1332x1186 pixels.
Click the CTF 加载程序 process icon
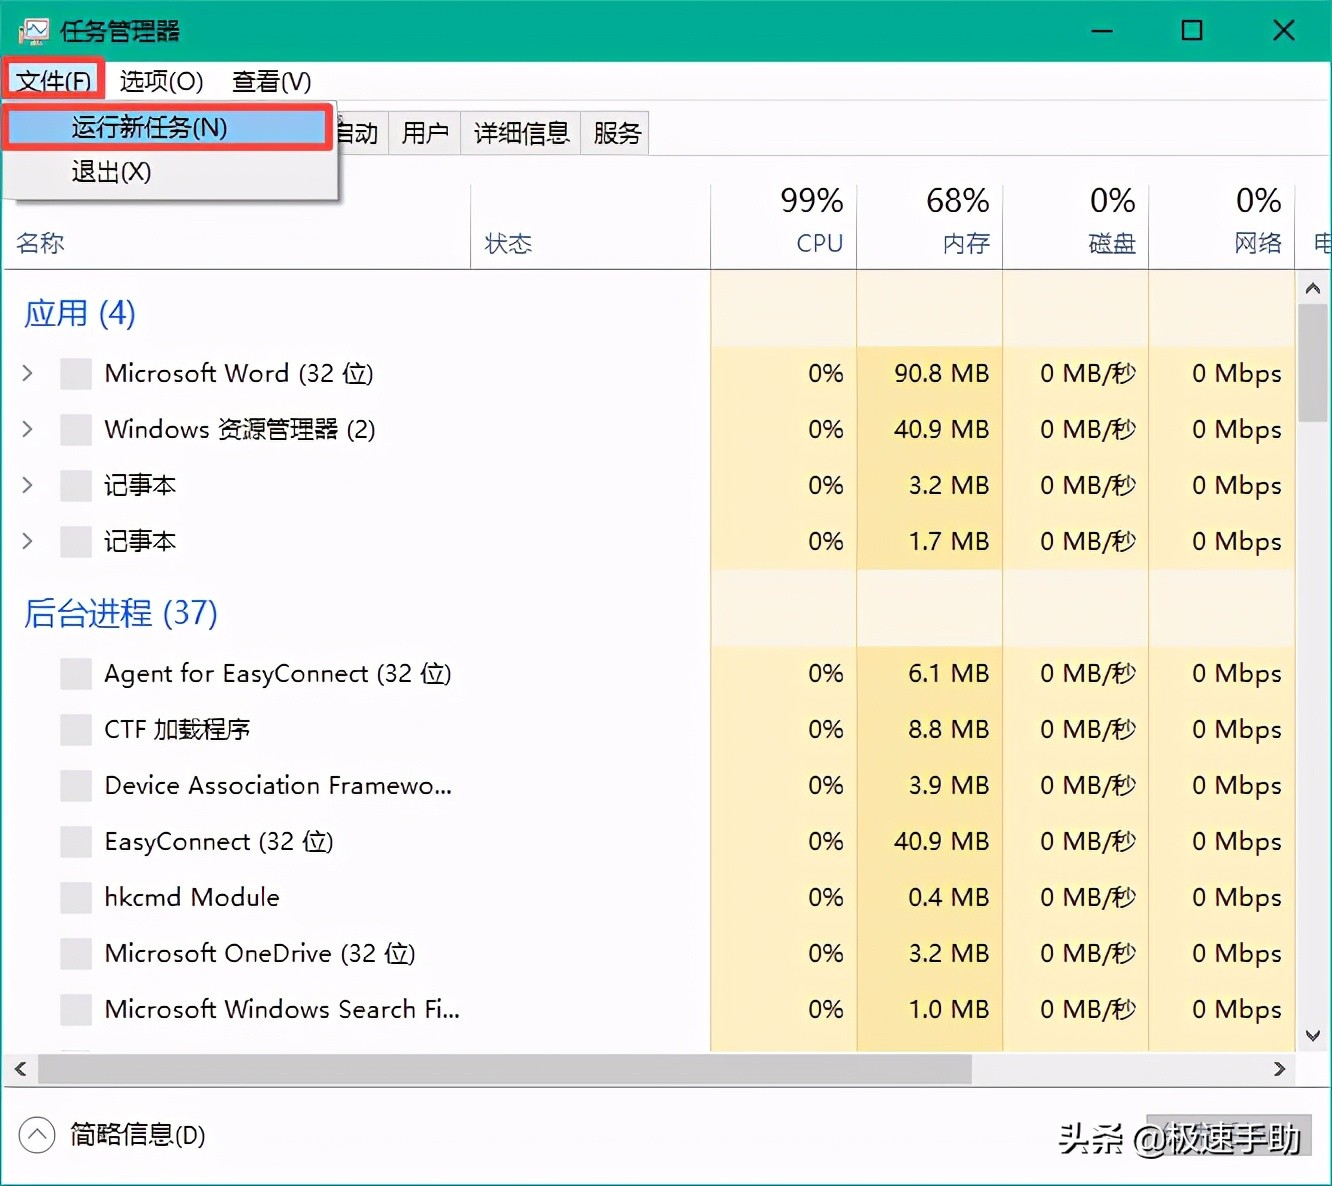click(76, 729)
